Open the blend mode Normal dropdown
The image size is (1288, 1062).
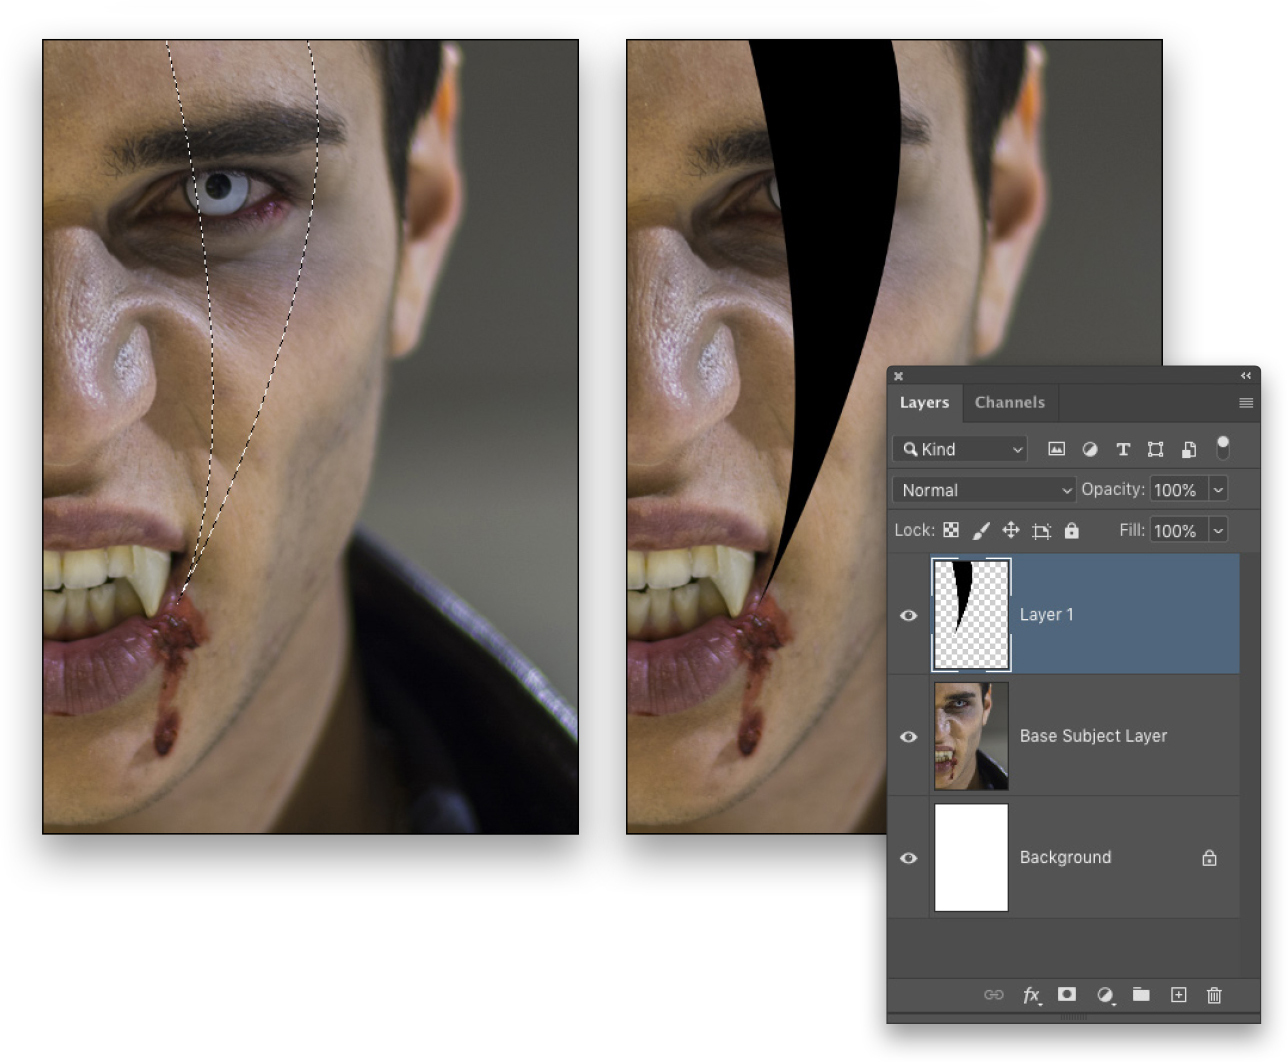pyautogui.click(x=982, y=489)
